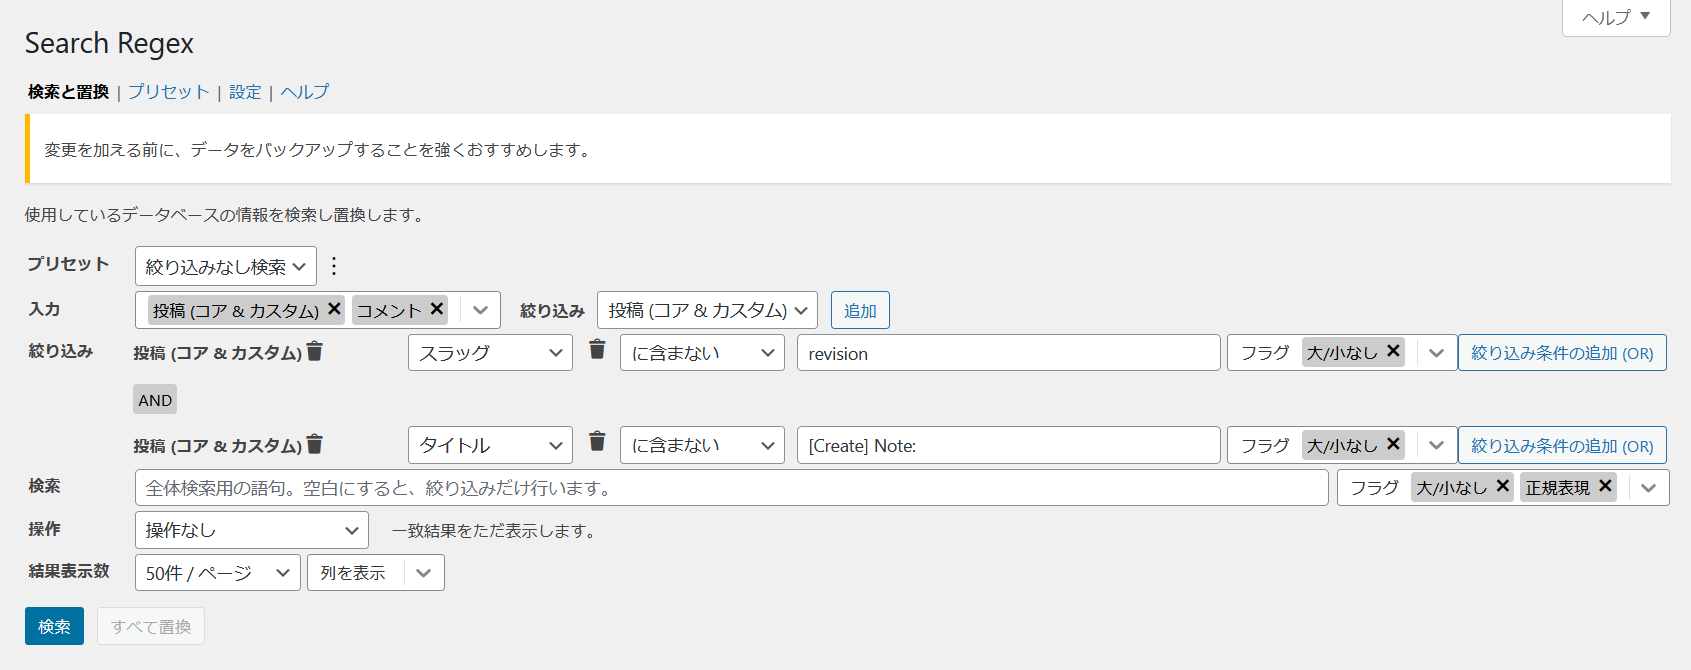Remove the コメント source tag
This screenshot has width=1691, height=670.
tap(437, 309)
